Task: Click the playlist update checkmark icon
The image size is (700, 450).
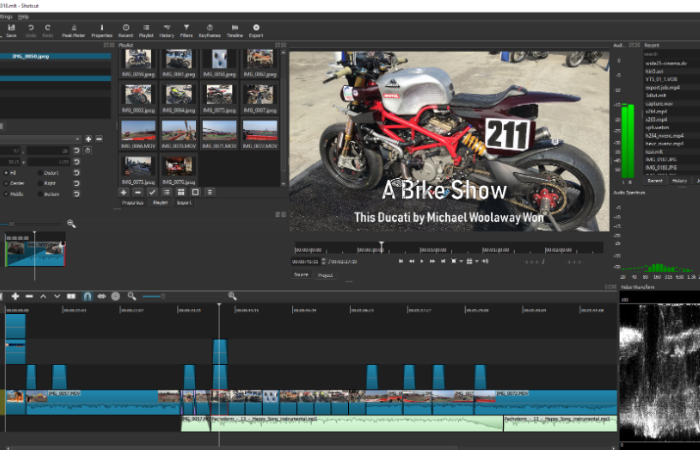Action: pos(151,192)
